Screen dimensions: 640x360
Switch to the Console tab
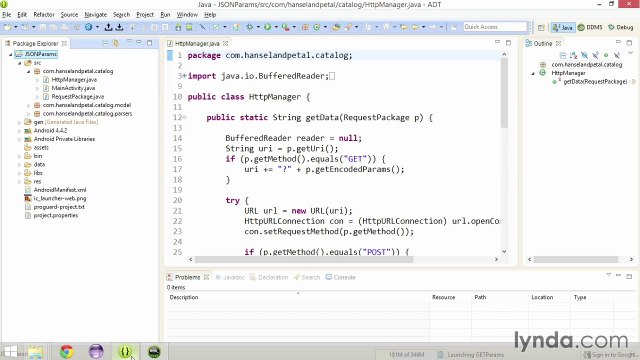coord(340,277)
